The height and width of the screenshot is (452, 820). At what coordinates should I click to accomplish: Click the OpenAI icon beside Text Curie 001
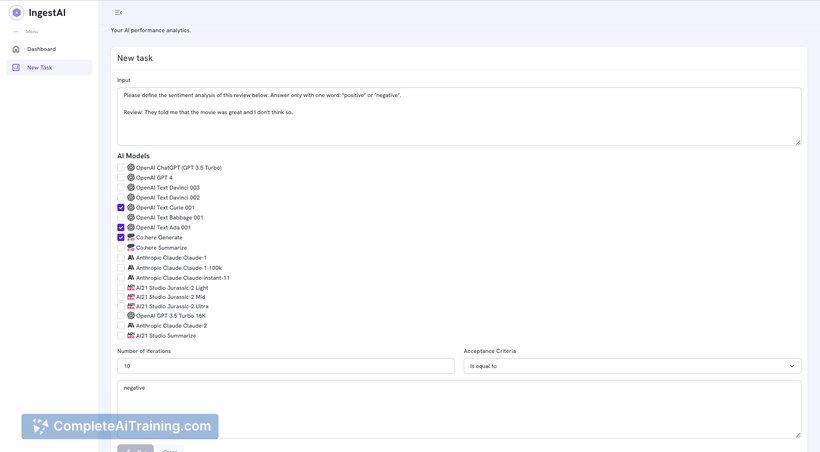tap(131, 207)
